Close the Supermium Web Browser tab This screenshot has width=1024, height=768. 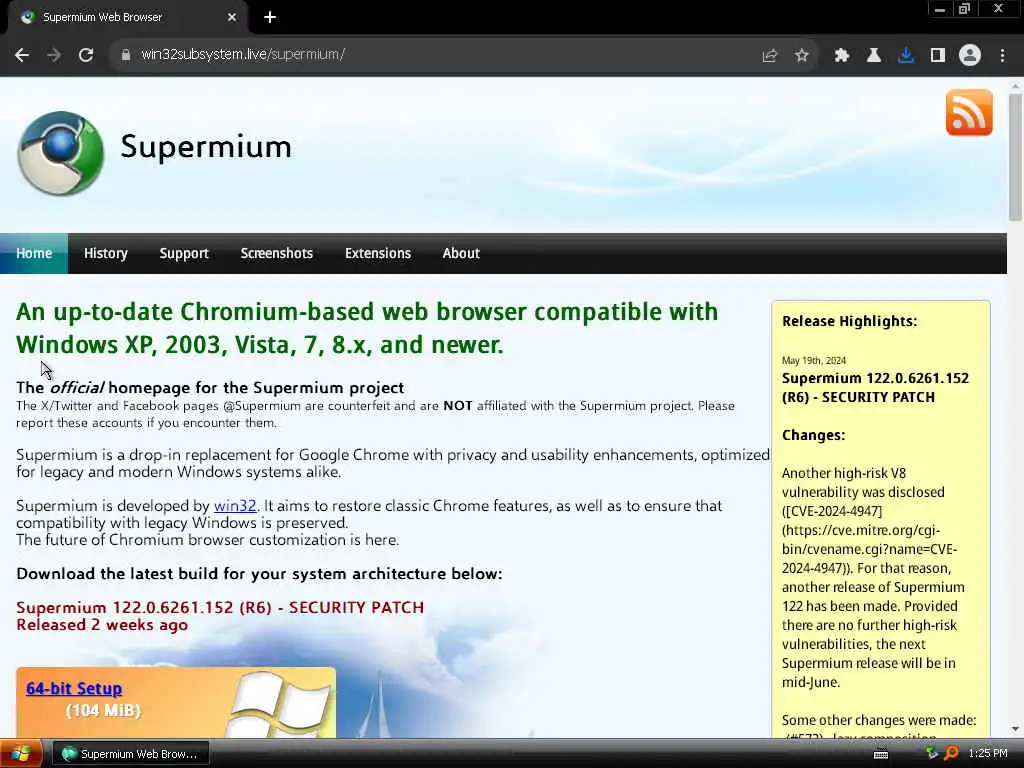point(232,17)
